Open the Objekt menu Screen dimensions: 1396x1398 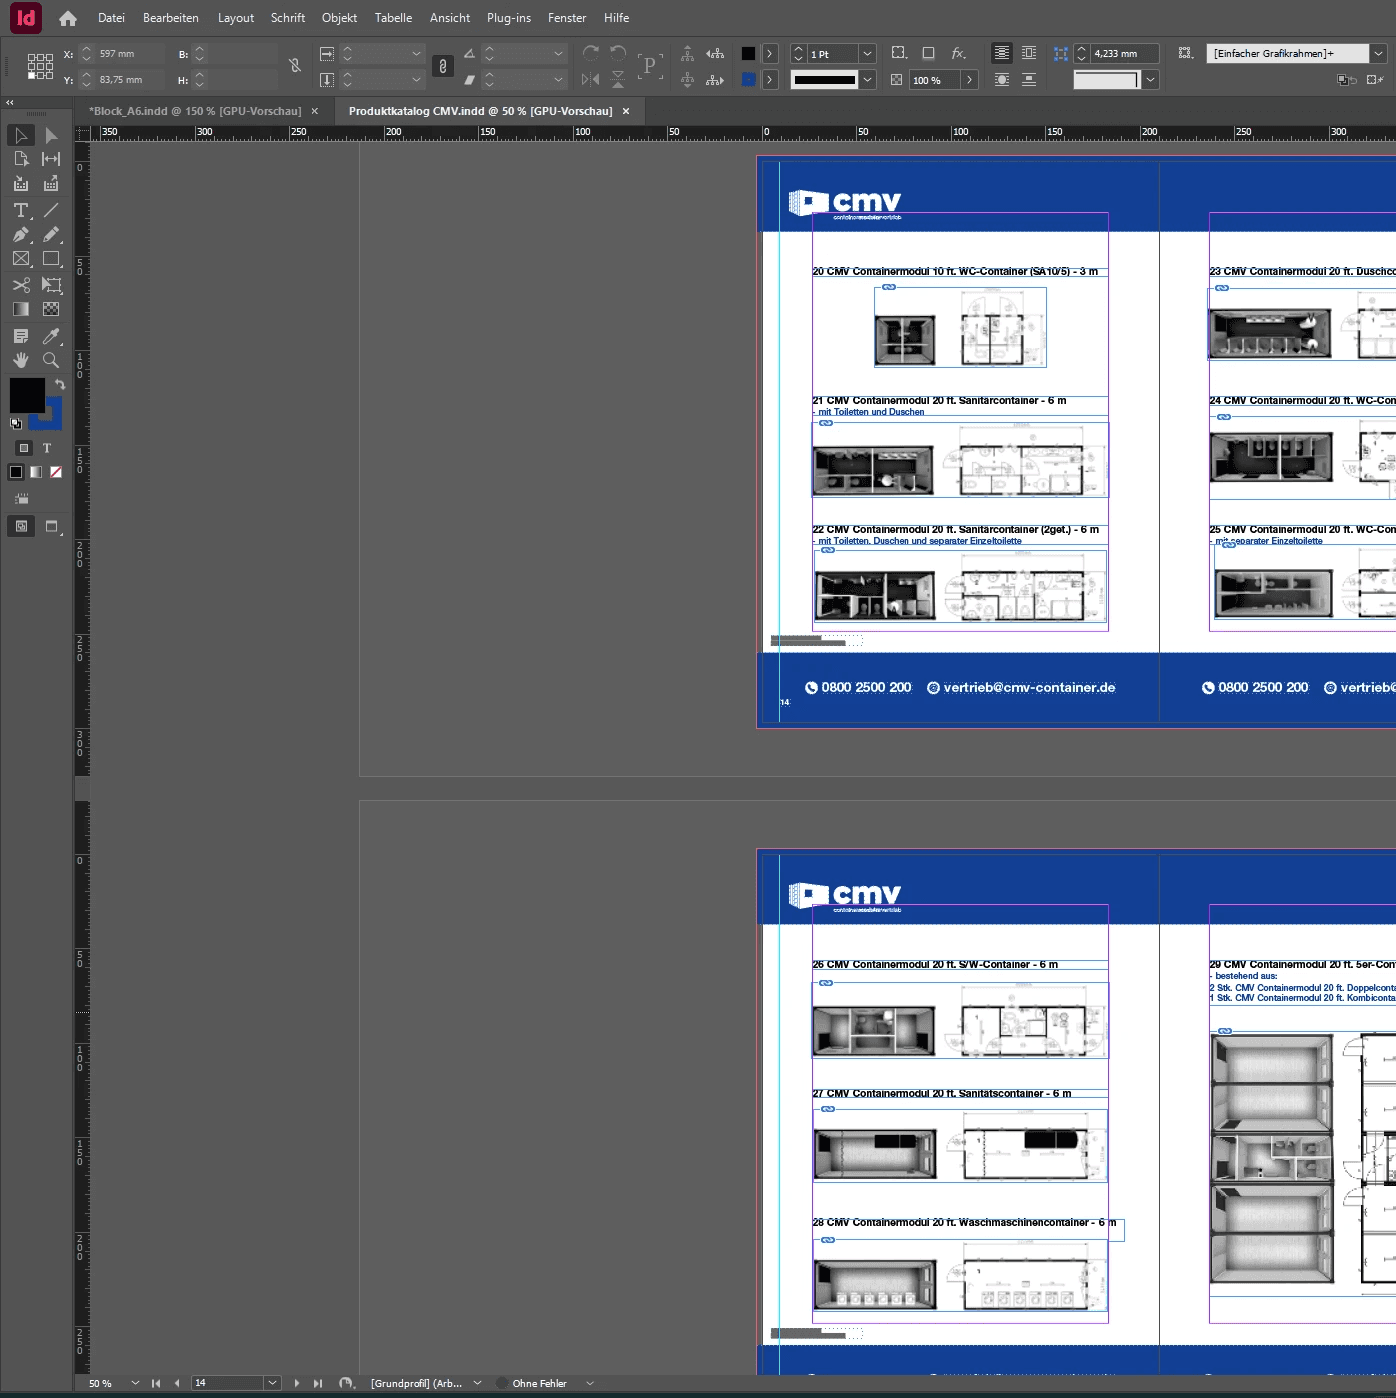point(339,18)
